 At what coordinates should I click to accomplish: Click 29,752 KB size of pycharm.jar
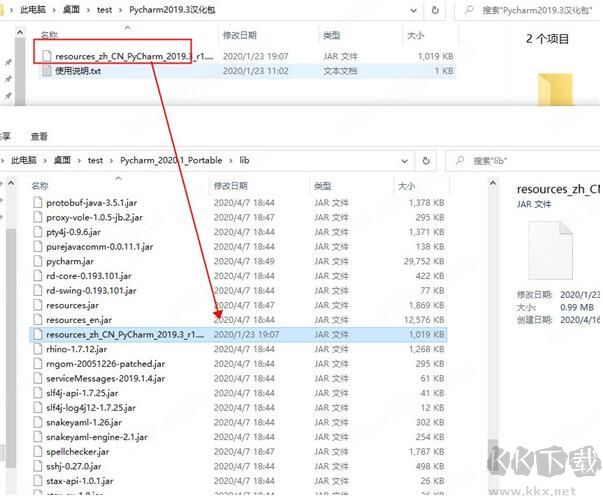(x=424, y=261)
